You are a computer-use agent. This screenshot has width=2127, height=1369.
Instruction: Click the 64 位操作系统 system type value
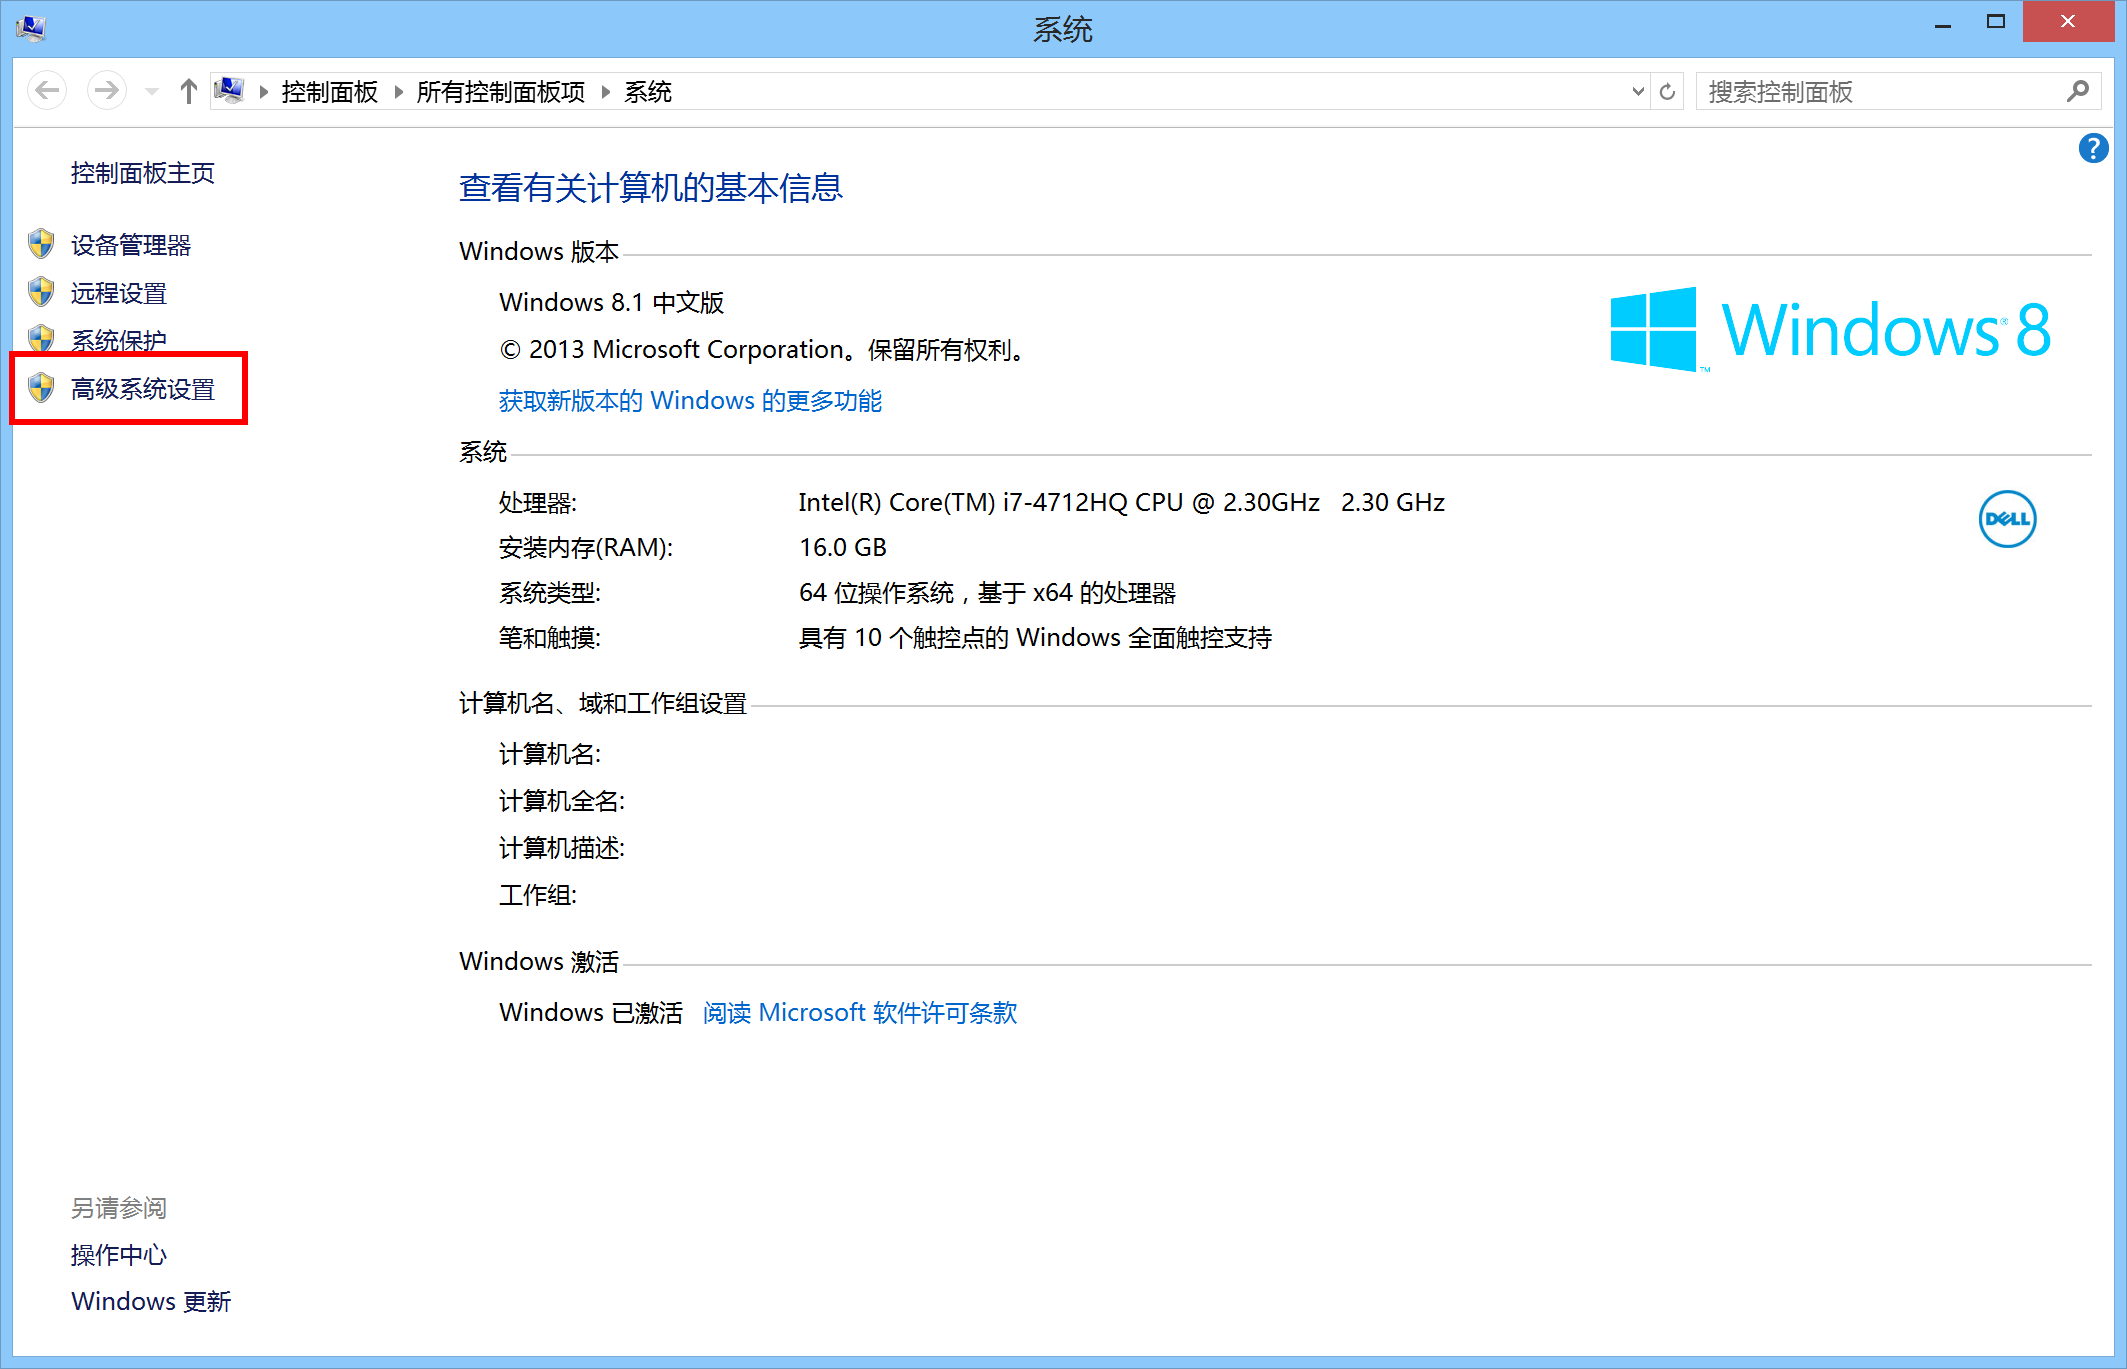coord(987,593)
